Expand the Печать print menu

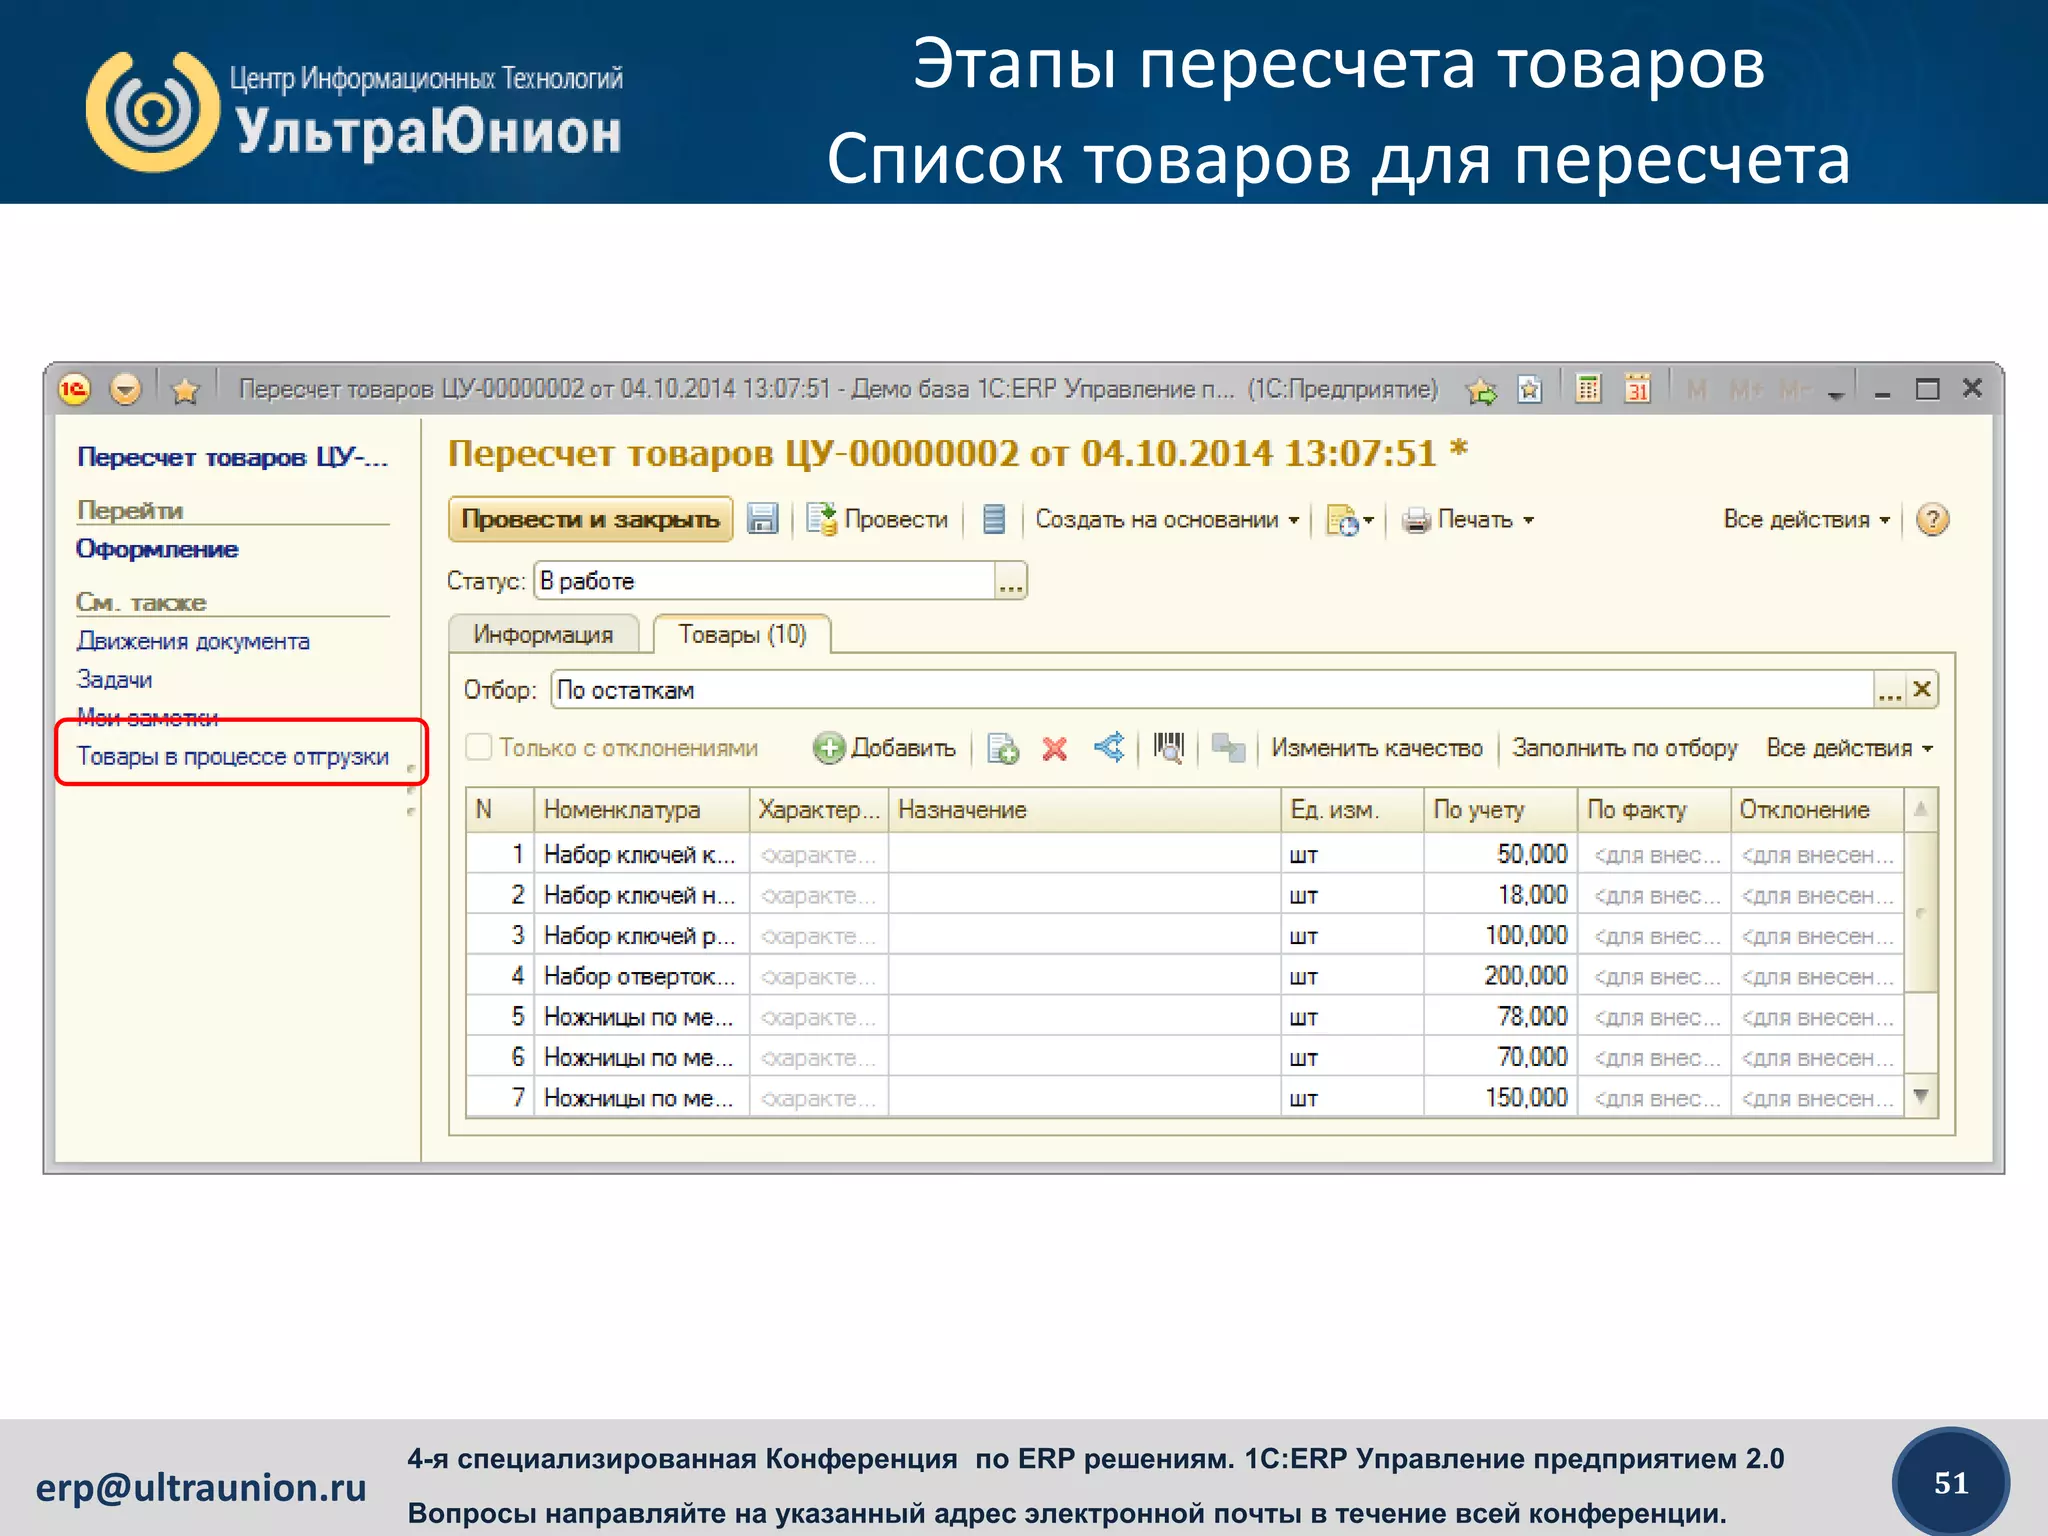(1467, 519)
